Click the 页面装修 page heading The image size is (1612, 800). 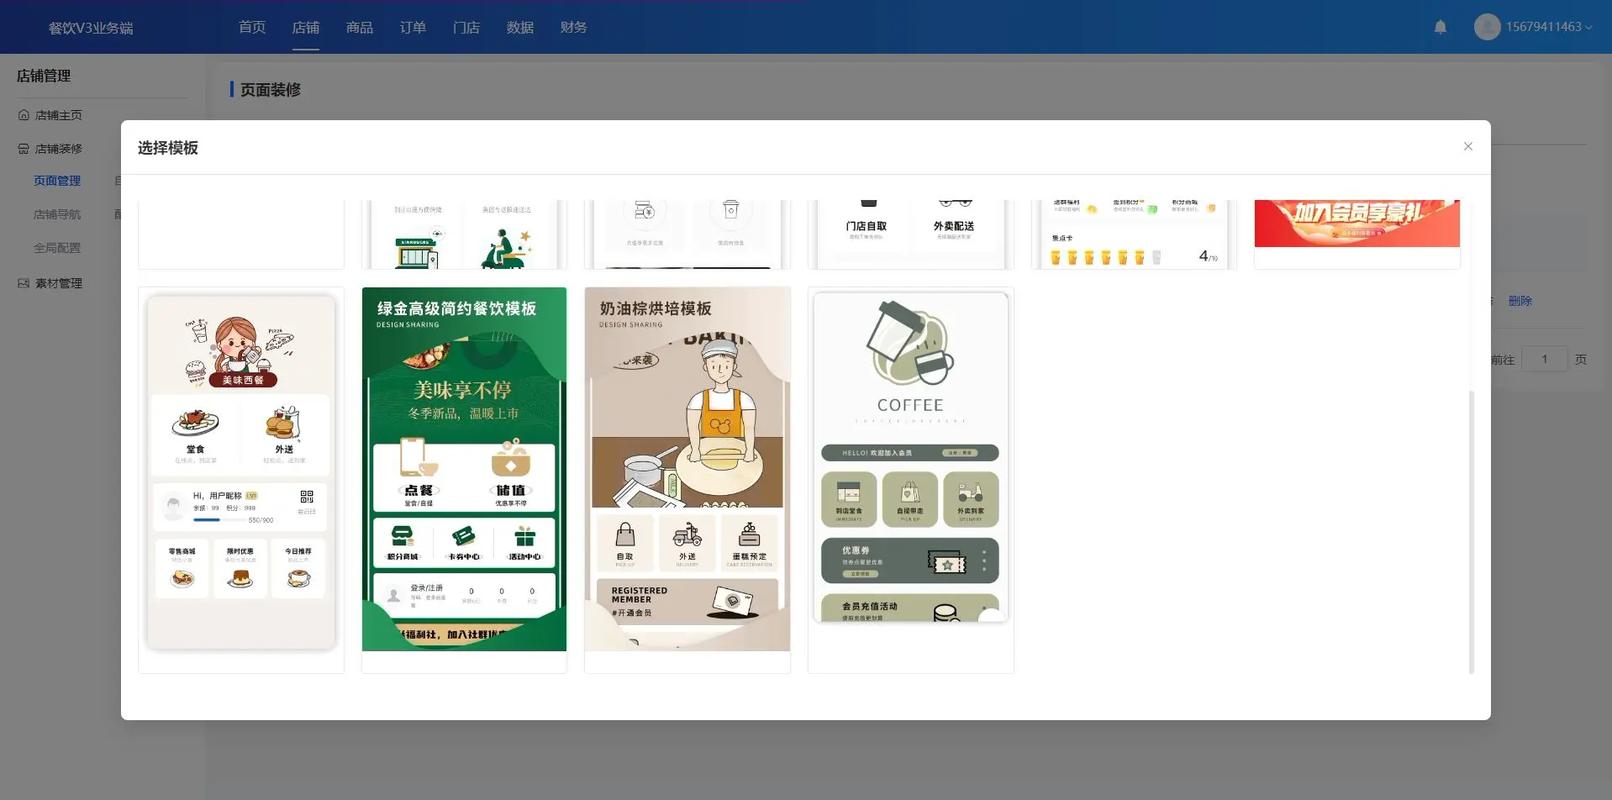(x=270, y=90)
